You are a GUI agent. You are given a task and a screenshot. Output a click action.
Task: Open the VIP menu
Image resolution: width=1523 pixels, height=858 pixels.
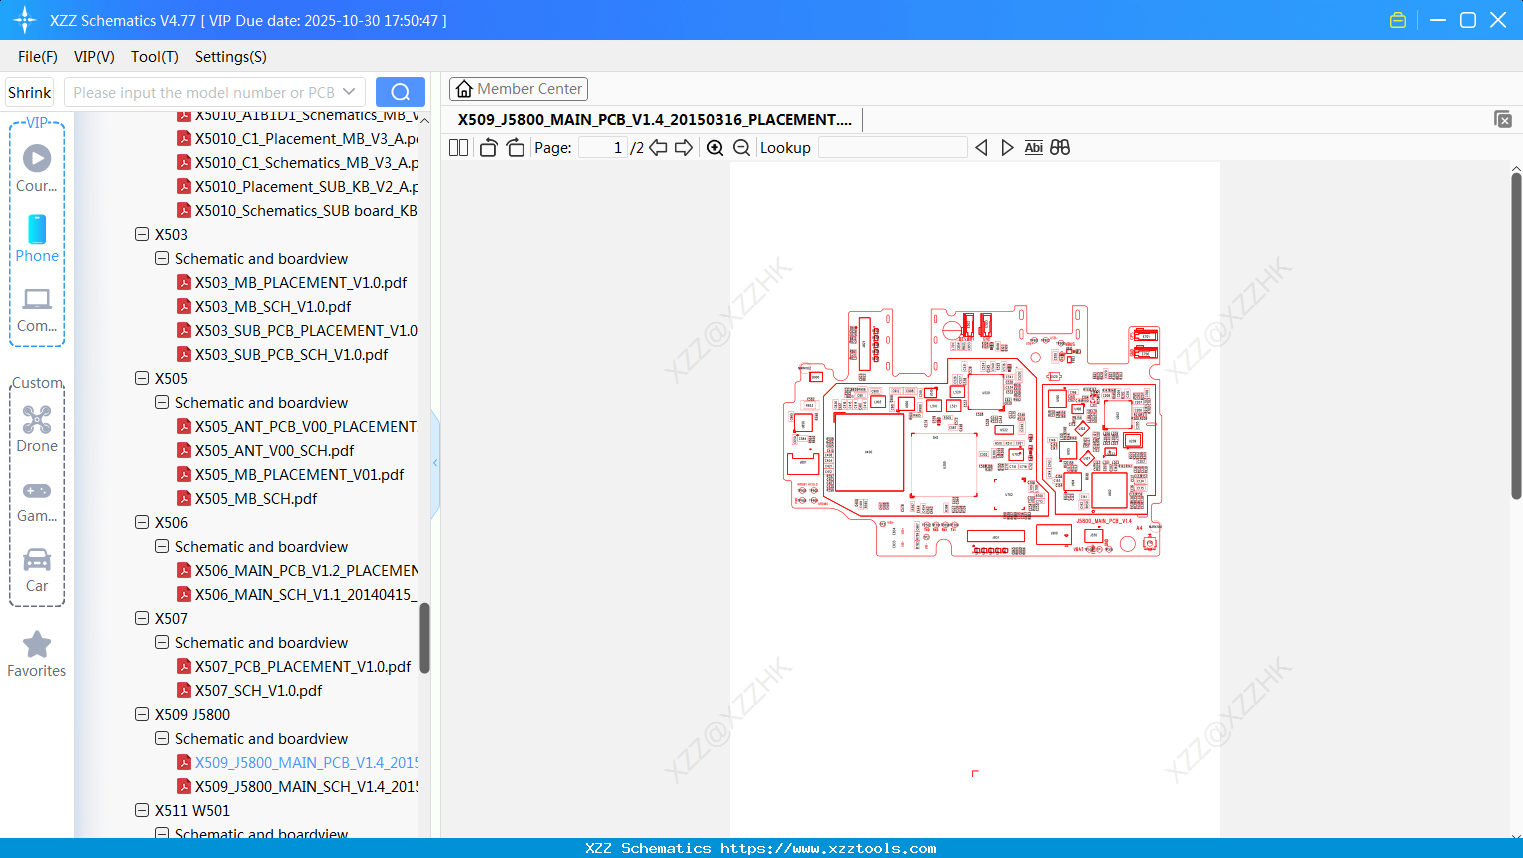(x=93, y=57)
